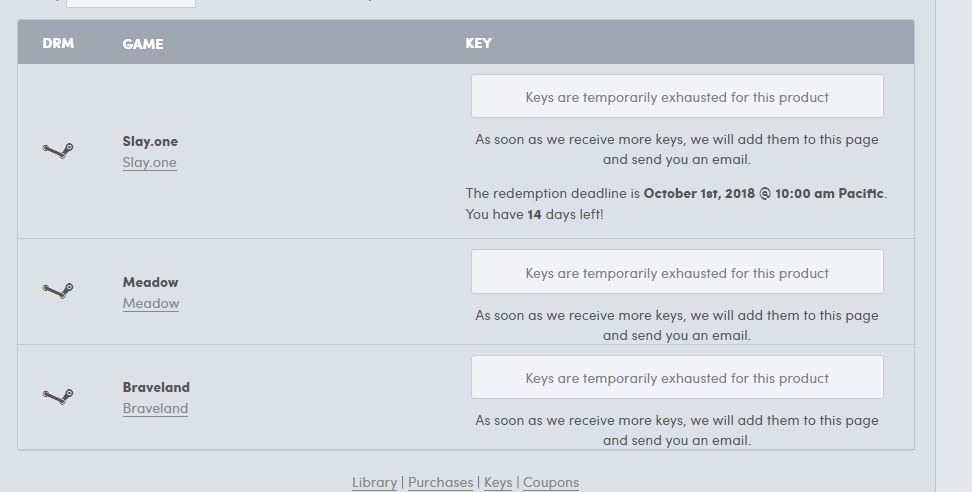Click the Steam DRM icon next to Braveland
This screenshot has width=972, height=492.
(58, 396)
